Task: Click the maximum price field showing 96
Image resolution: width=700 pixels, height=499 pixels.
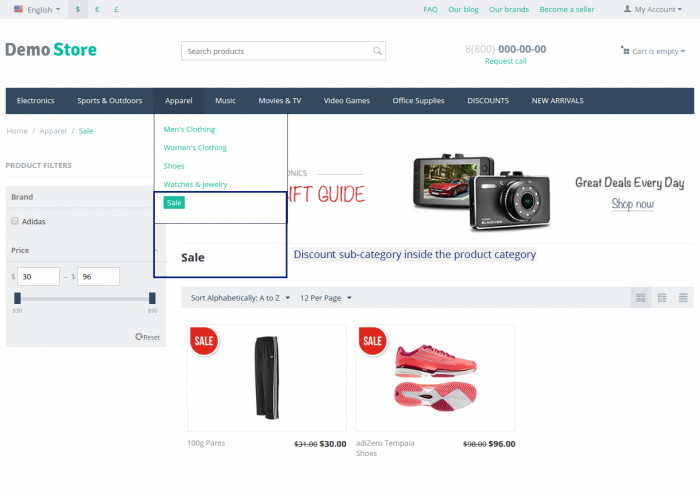Action: [x=98, y=277]
